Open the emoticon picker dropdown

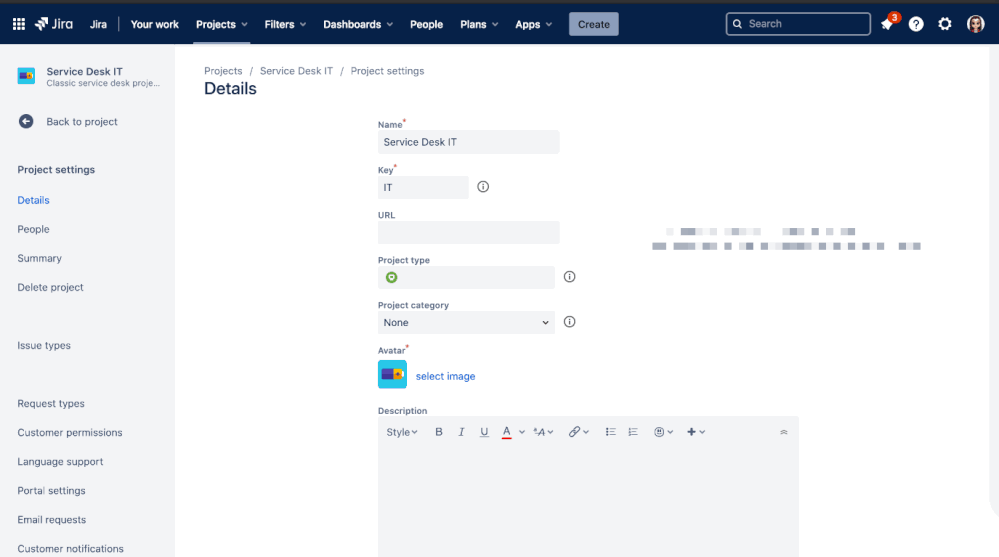click(x=663, y=432)
